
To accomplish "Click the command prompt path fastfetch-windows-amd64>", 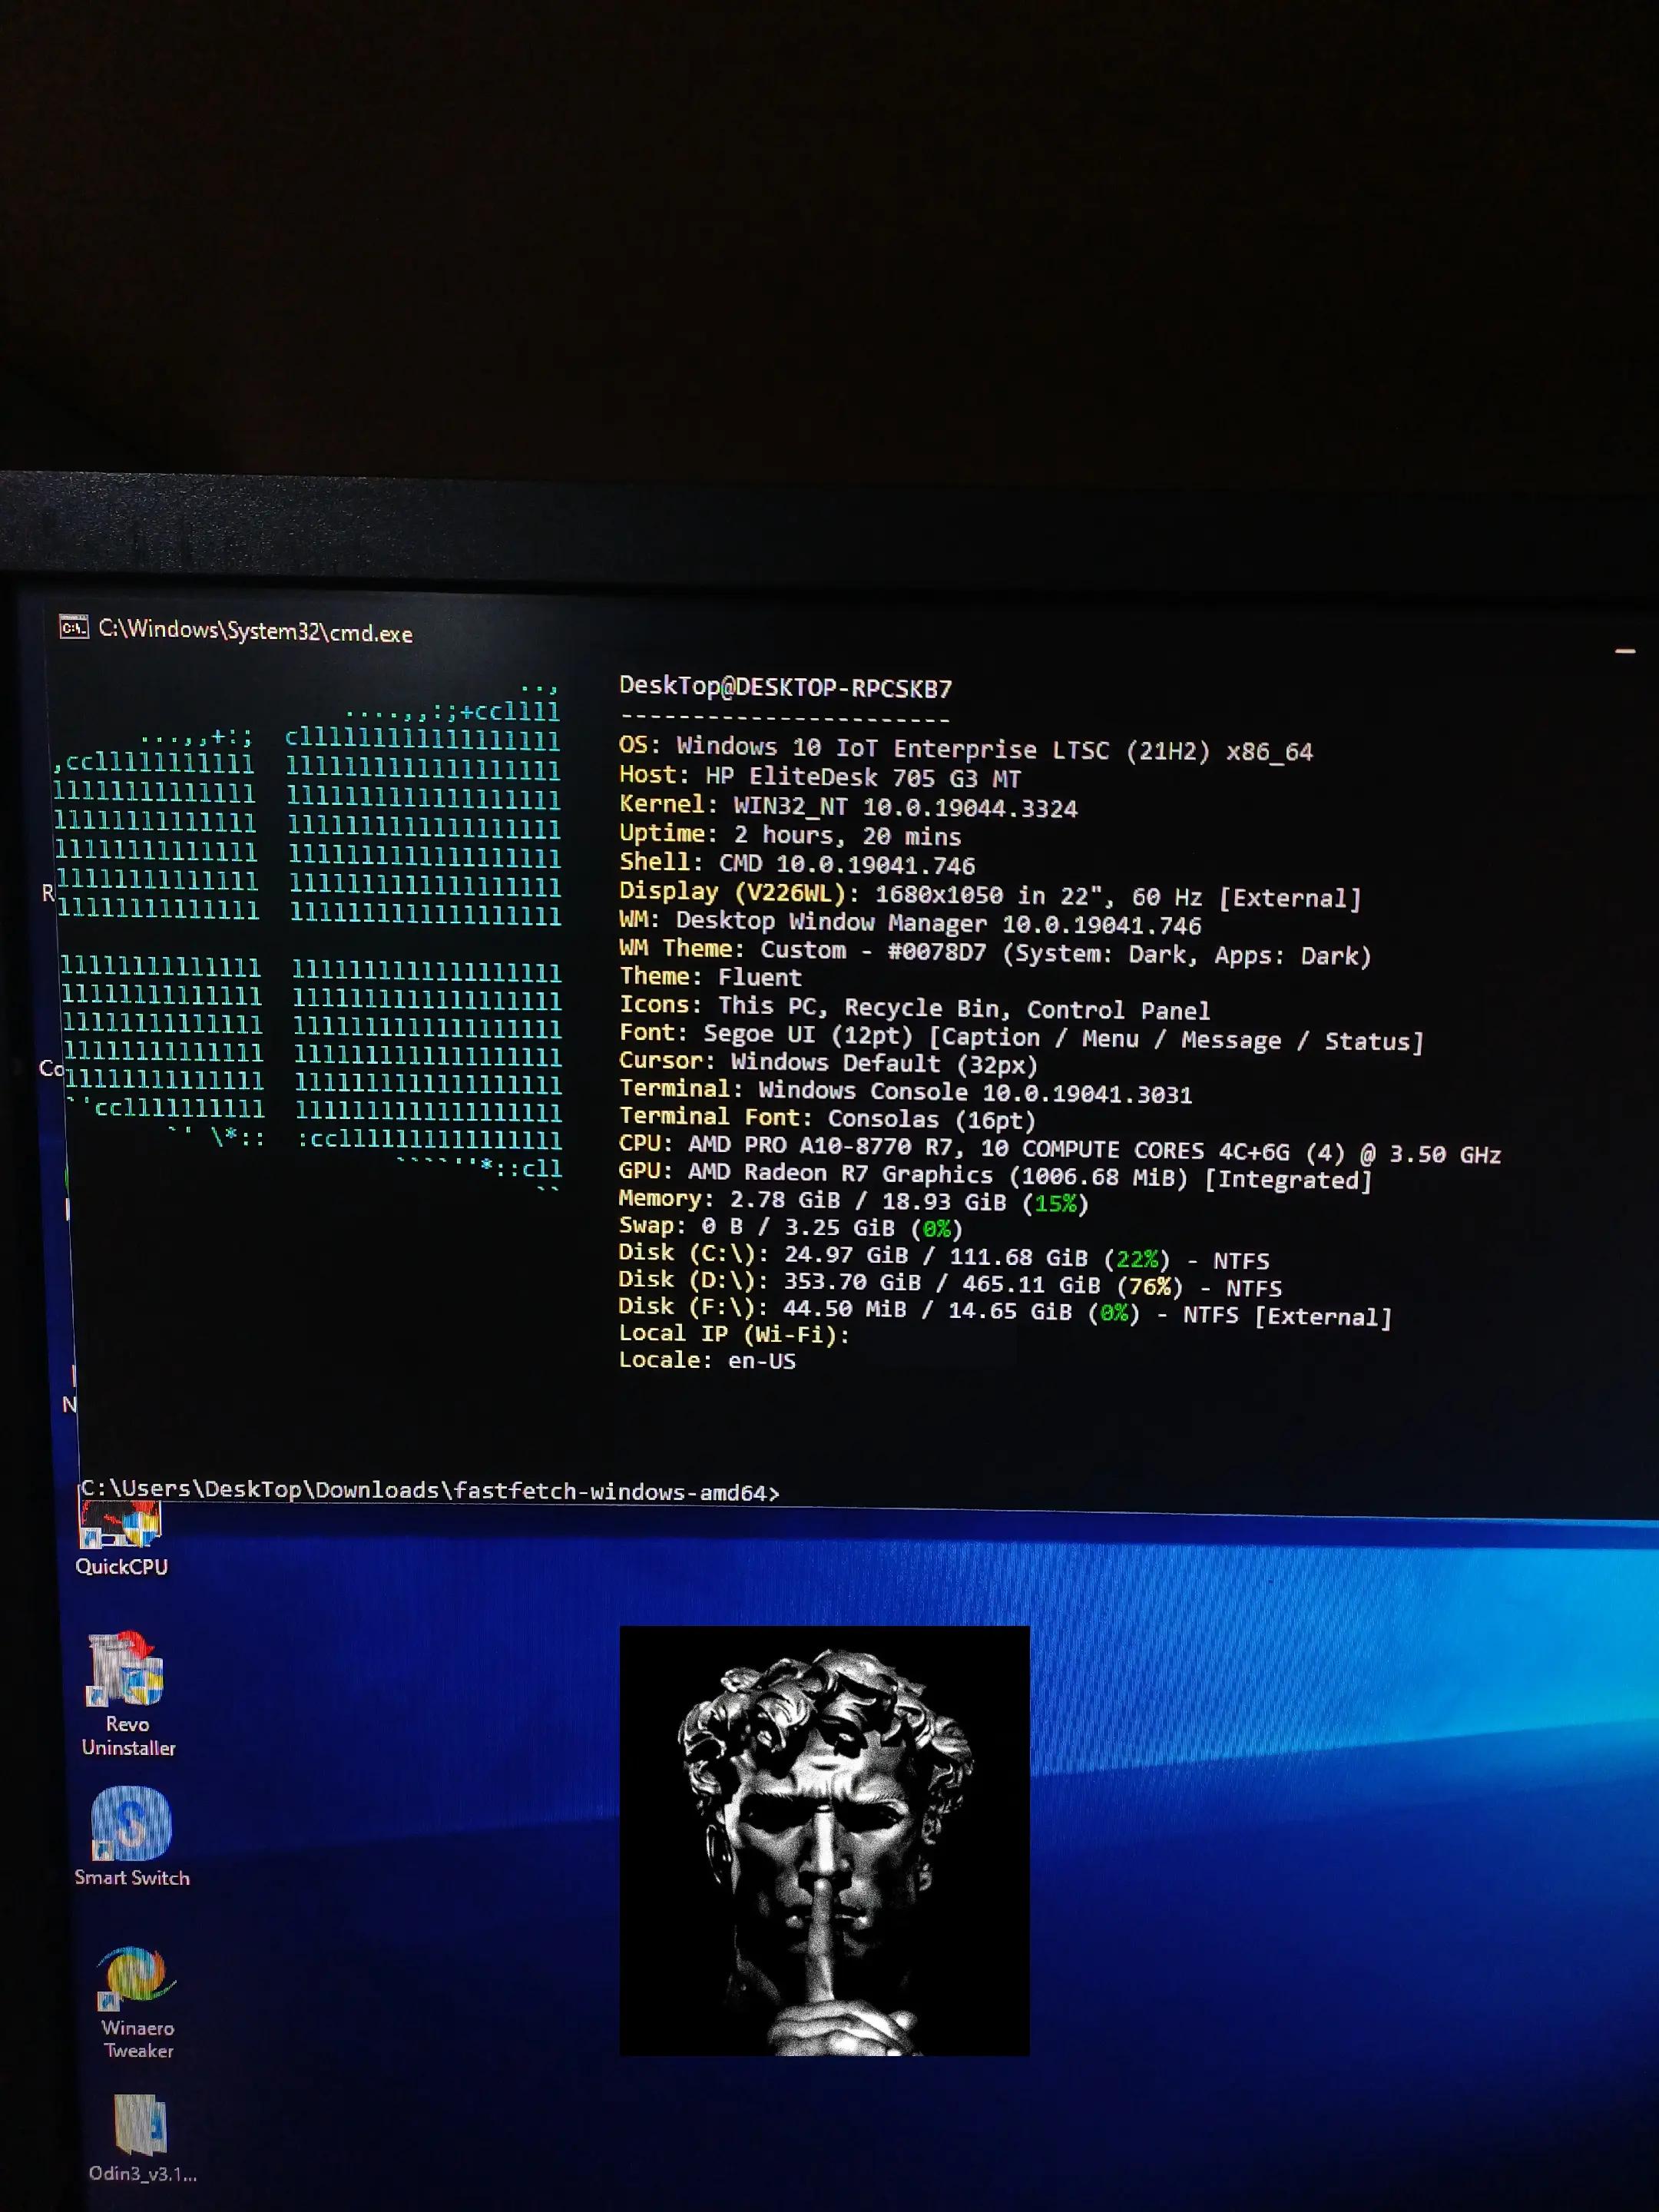I will [430, 1491].
